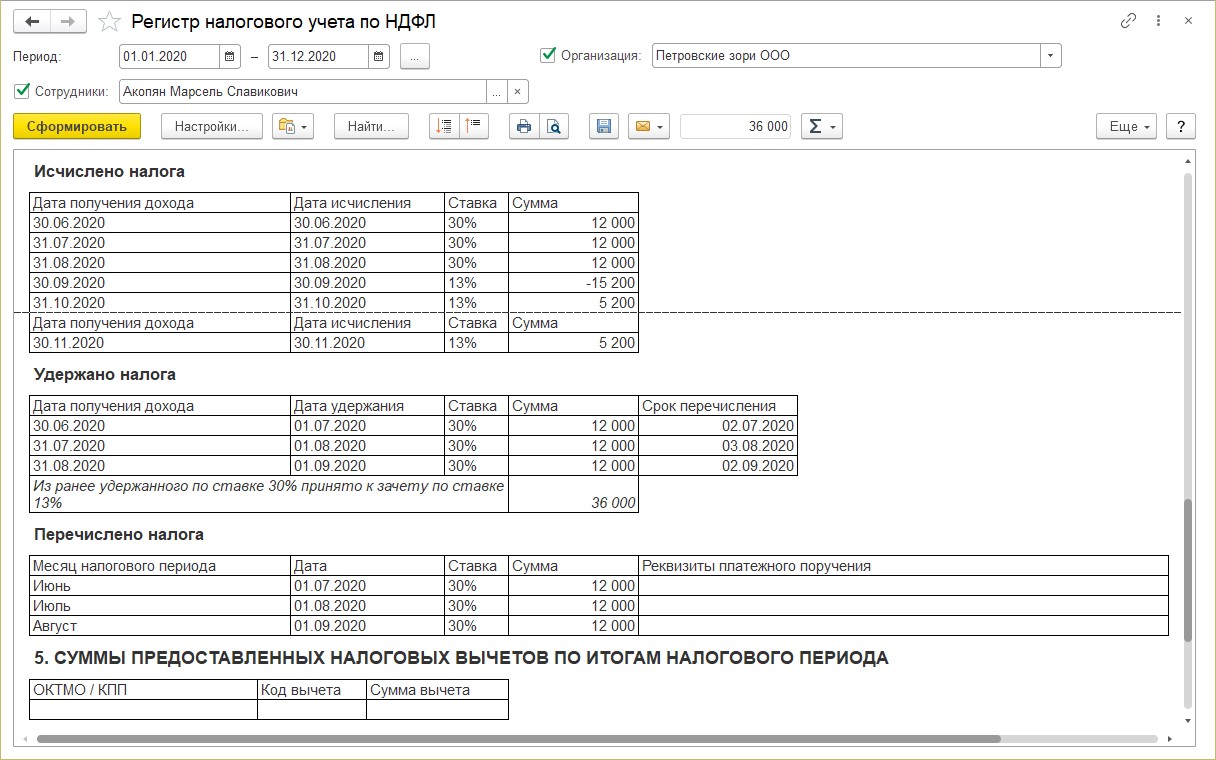Open employee selection ellipsis button
This screenshot has height=760, width=1216.
click(497, 92)
